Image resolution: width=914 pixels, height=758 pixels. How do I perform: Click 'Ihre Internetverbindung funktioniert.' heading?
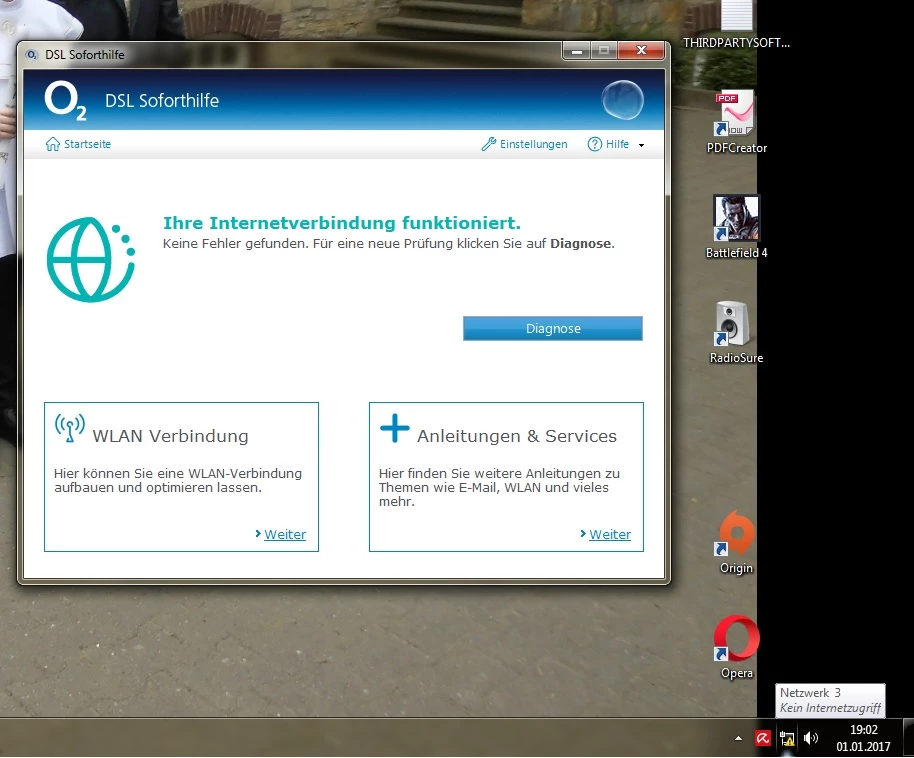(342, 223)
